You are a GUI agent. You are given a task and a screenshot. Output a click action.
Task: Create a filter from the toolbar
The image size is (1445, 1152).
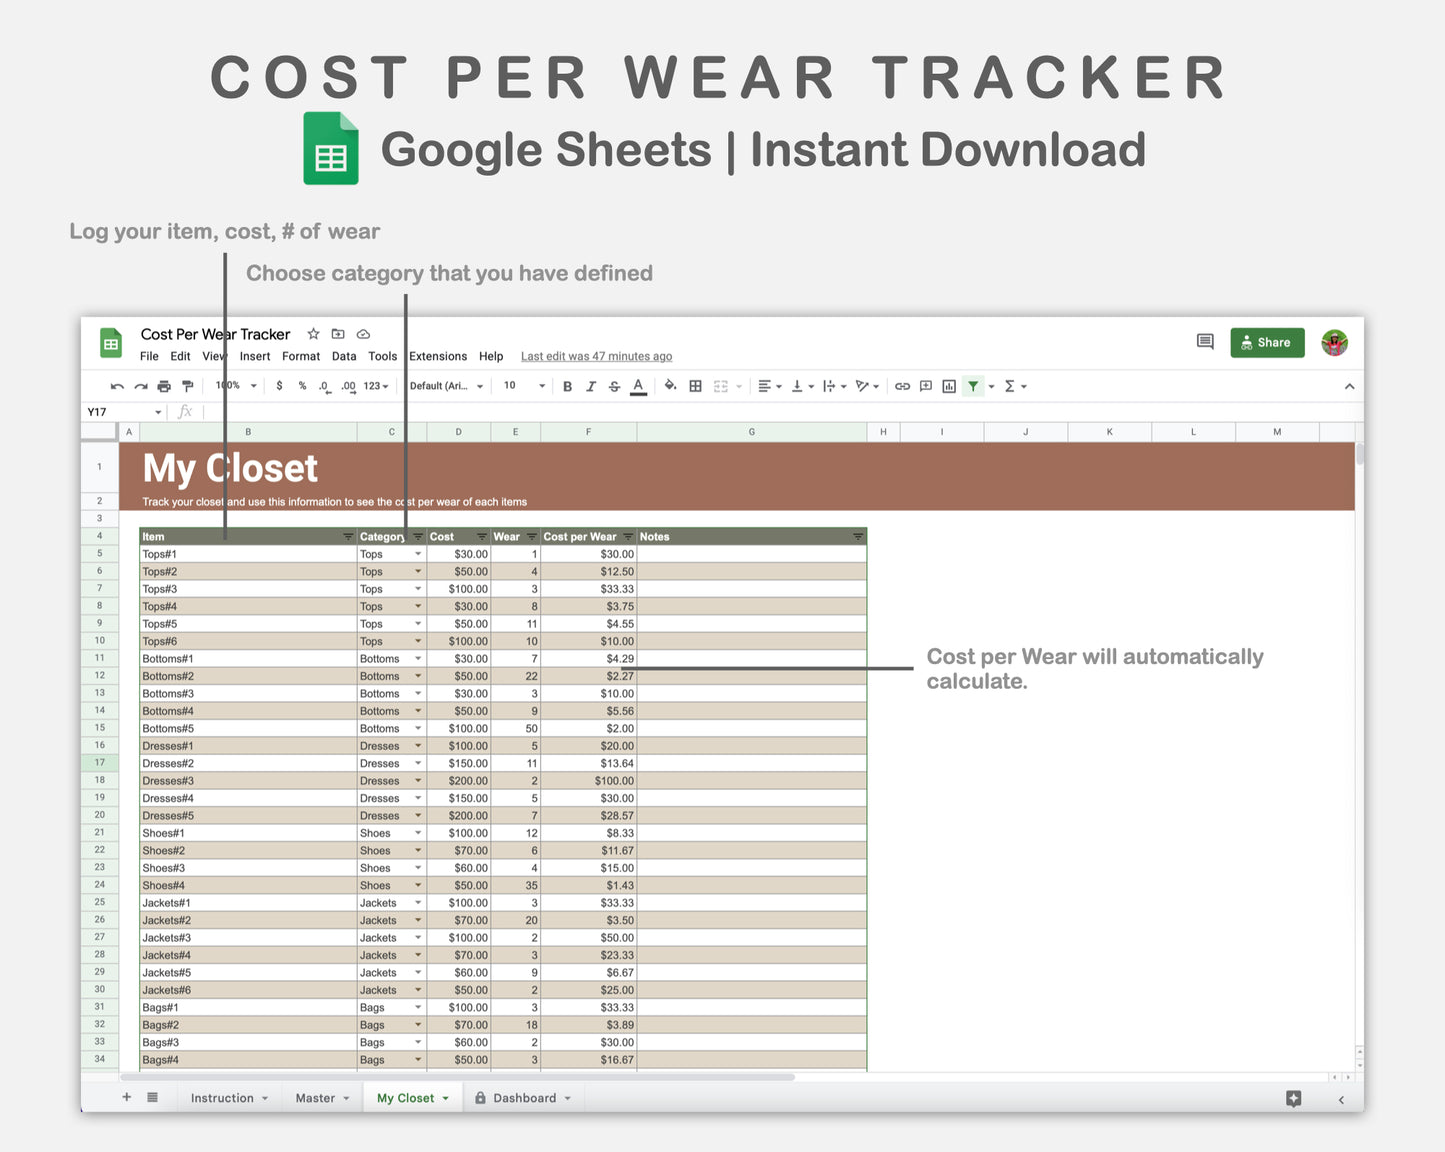tap(972, 386)
